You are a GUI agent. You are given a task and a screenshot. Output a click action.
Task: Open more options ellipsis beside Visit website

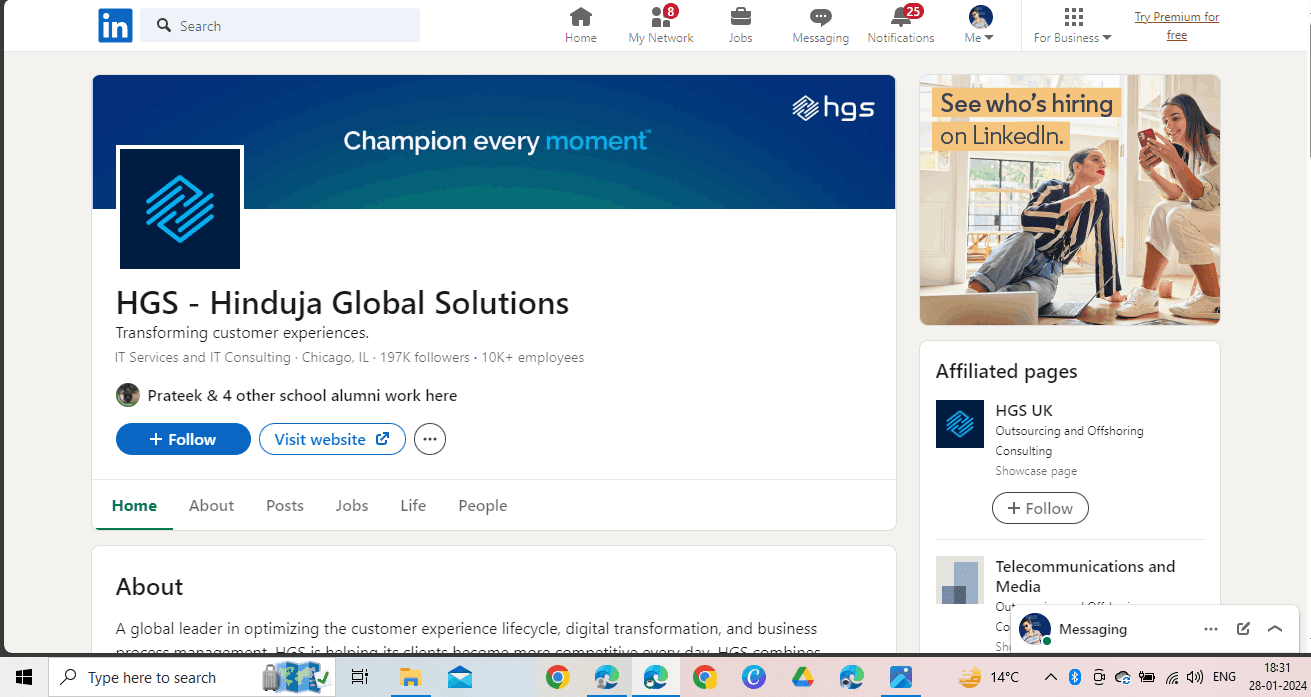[x=429, y=439]
